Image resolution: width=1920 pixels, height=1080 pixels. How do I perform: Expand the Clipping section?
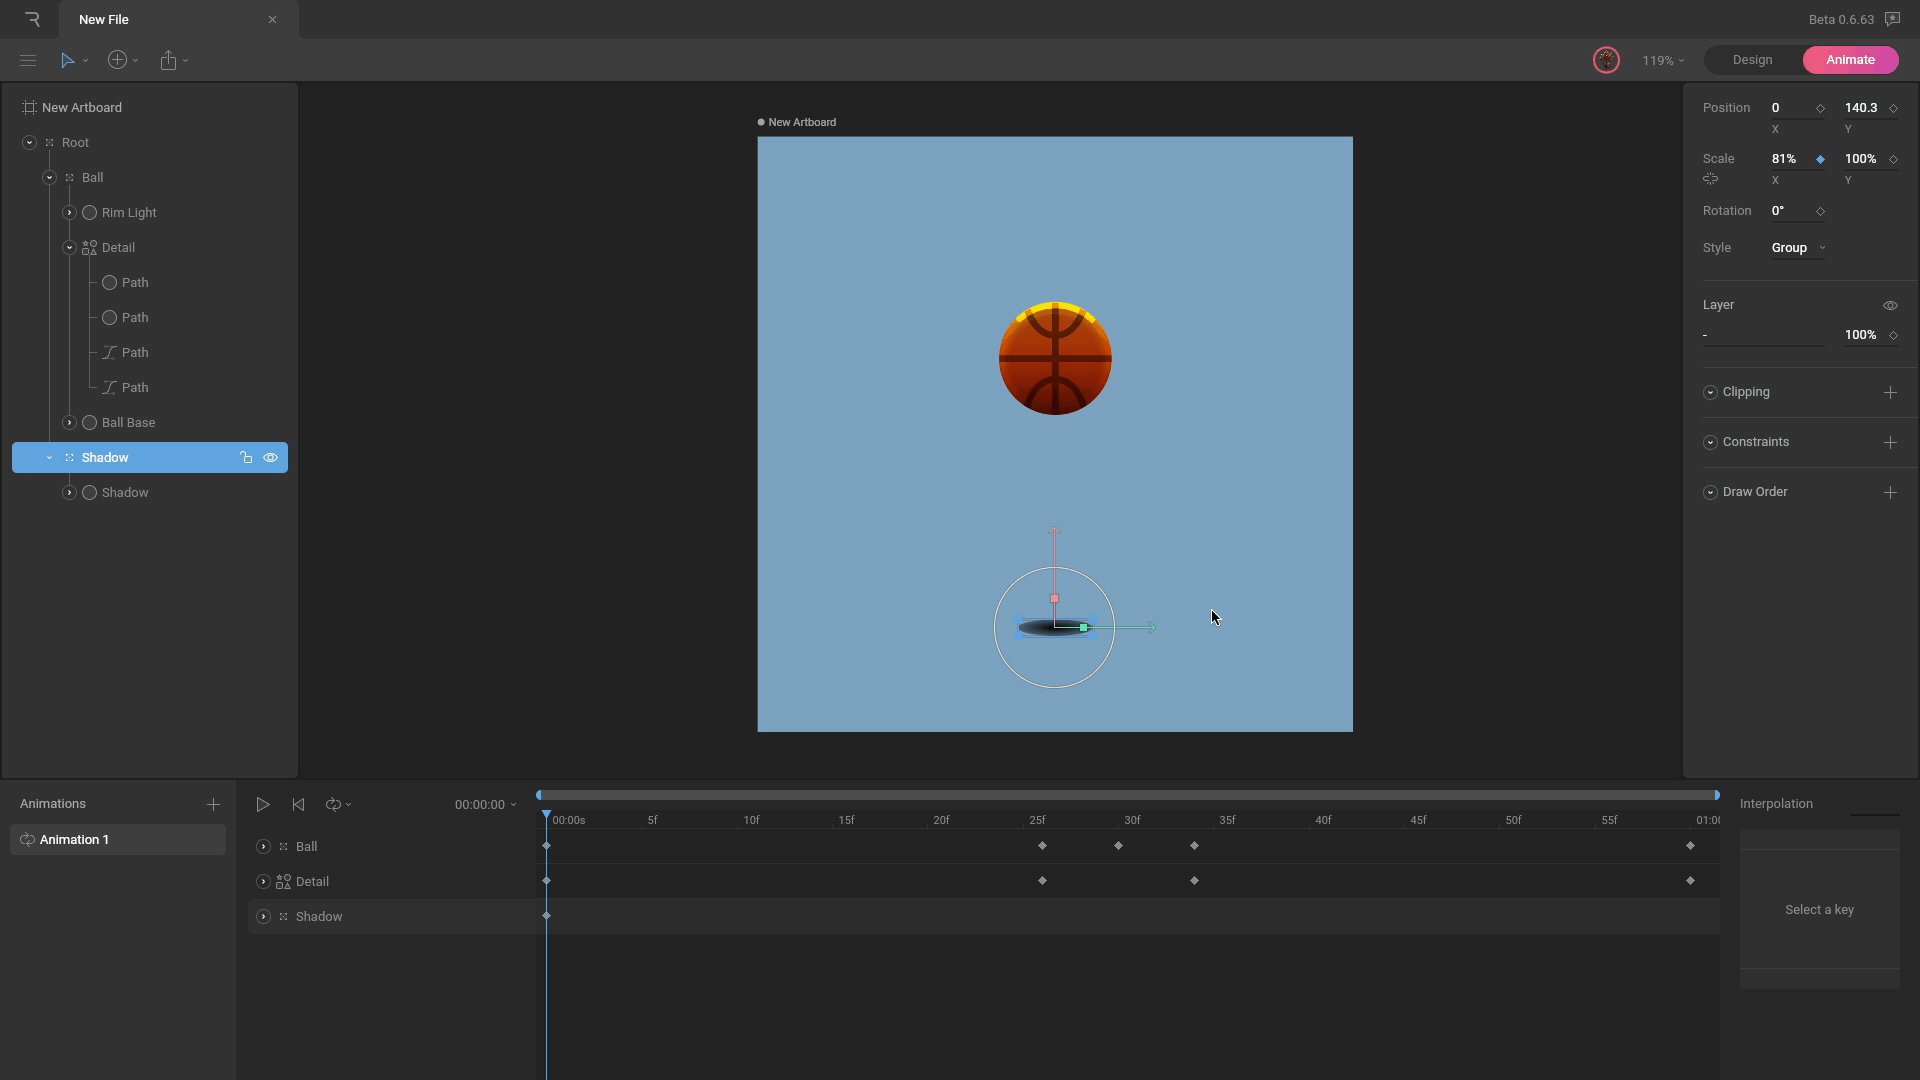tap(1710, 393)
